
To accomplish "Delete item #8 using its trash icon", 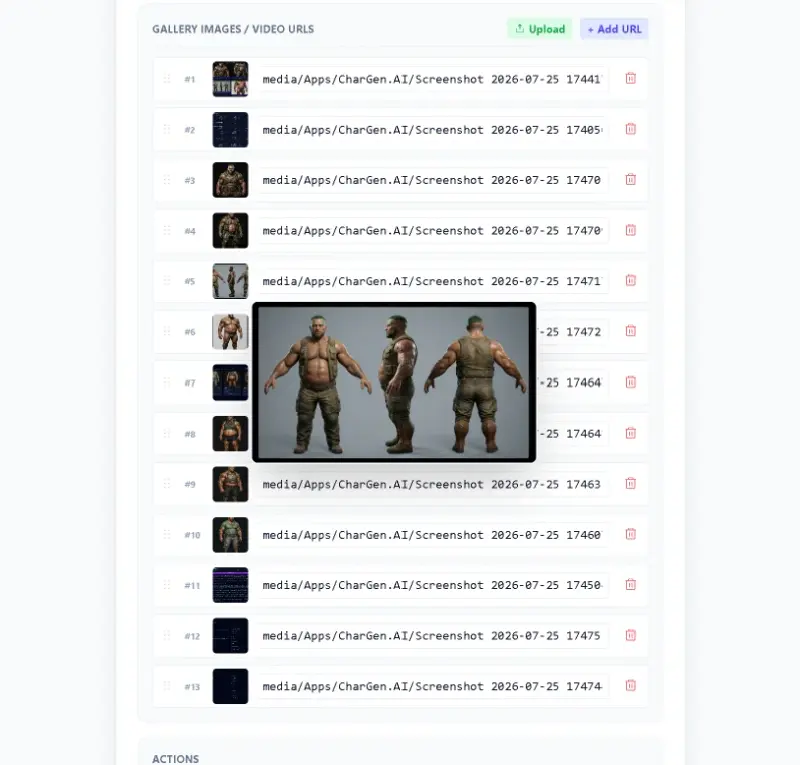I will click(x=631, y=433).
